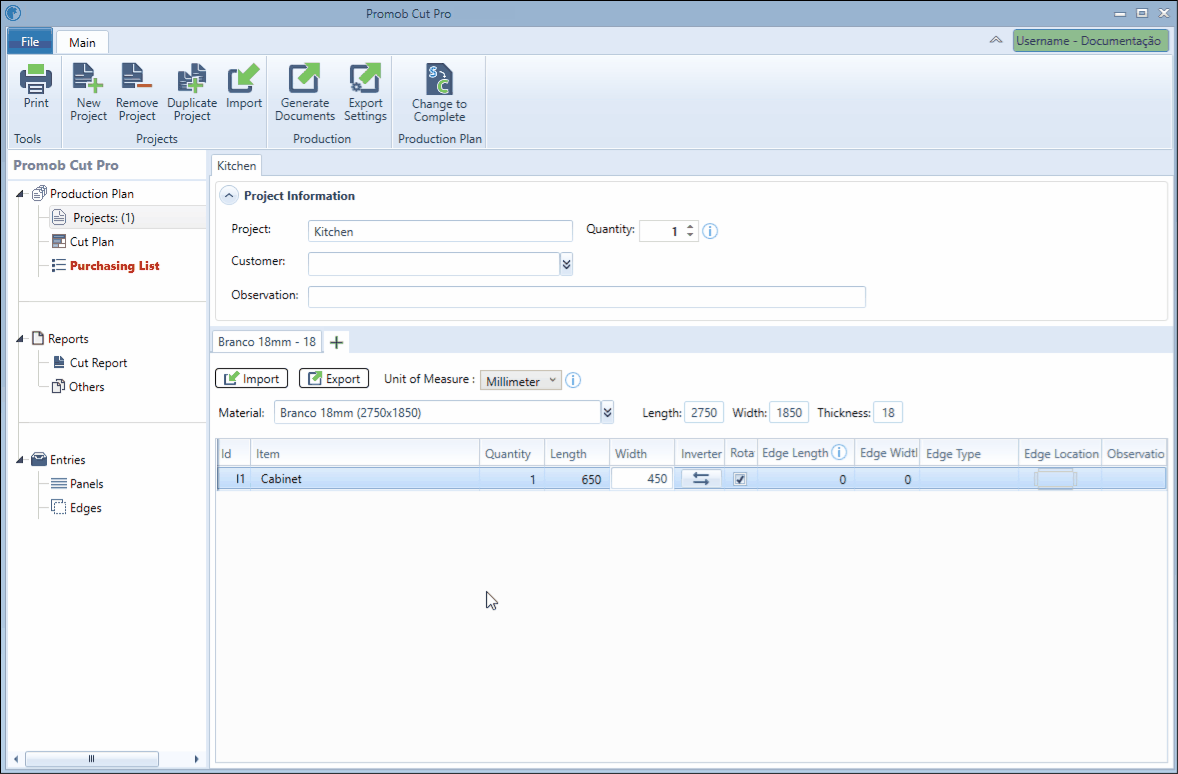Click the Print icon in the Tools group
1178x774 pixels.
pos(35,78)
